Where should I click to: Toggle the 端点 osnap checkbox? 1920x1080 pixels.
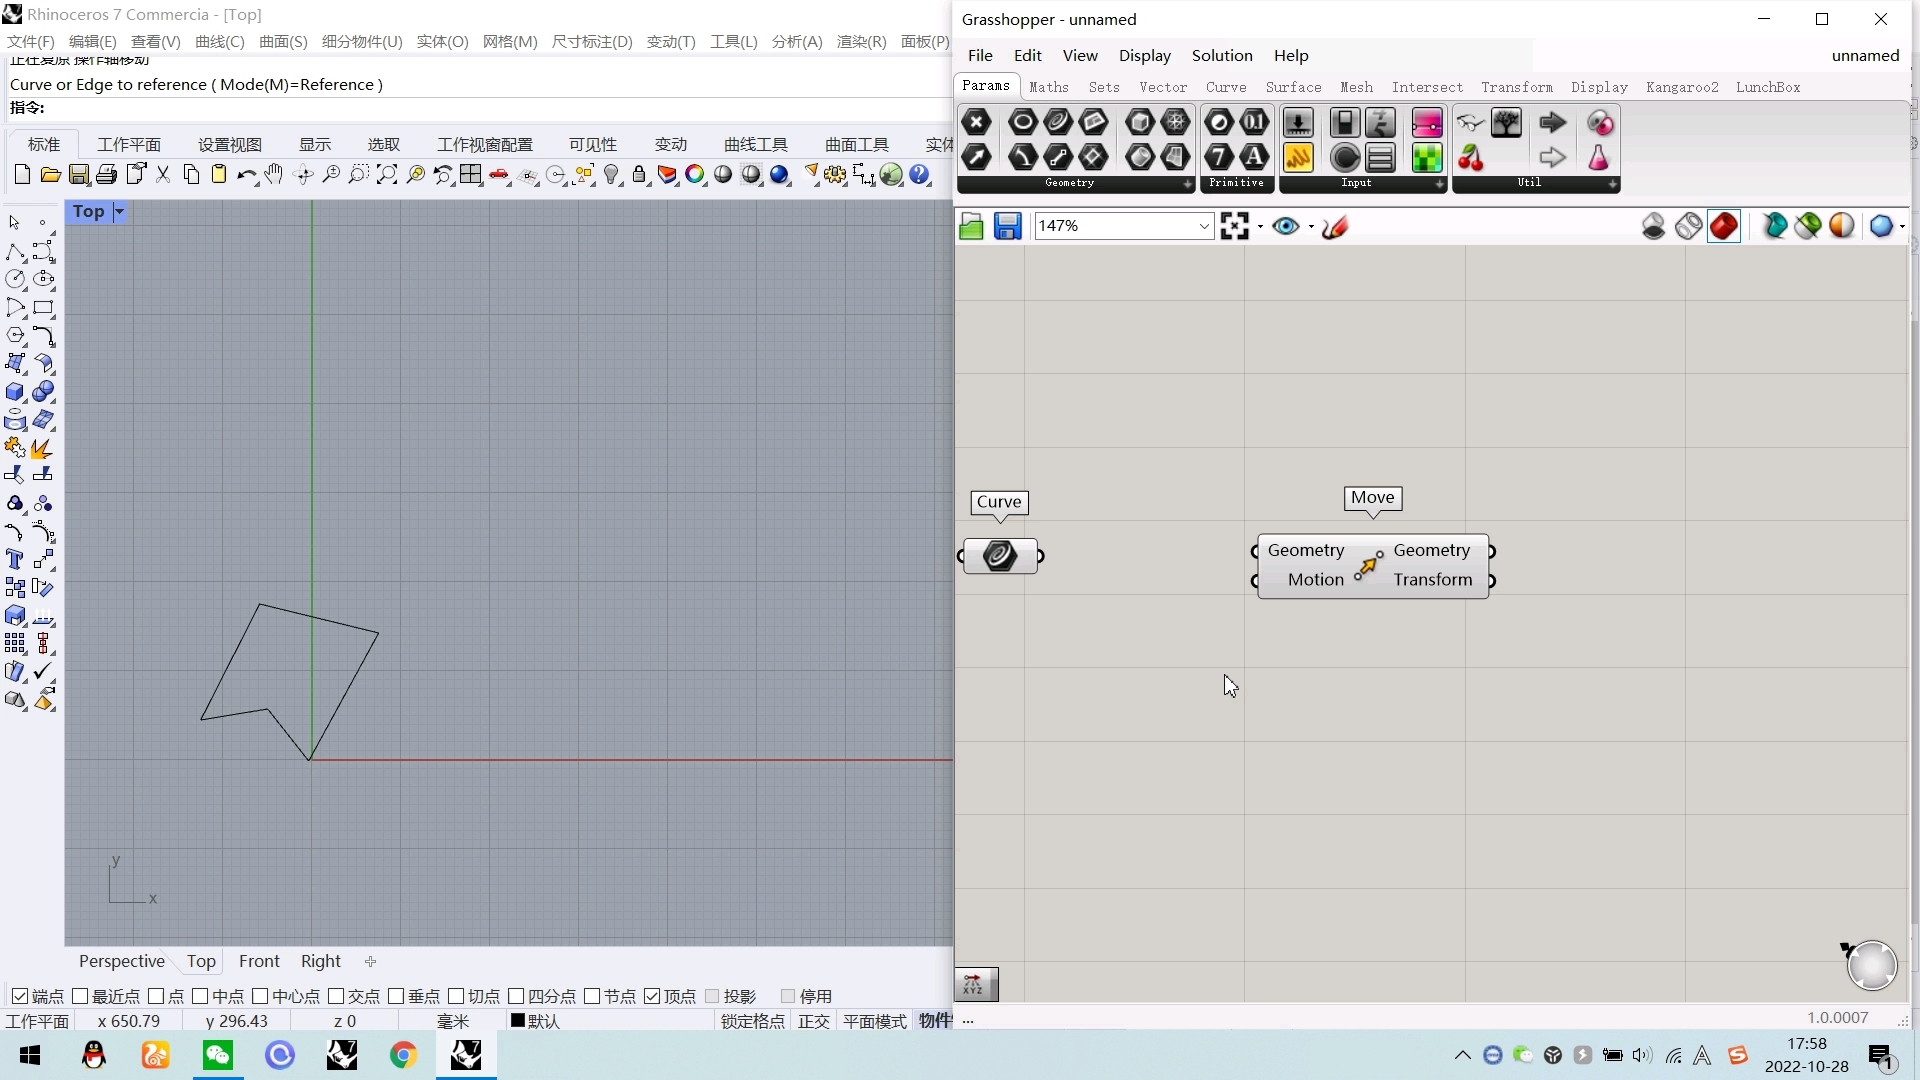pyautogui.click(x=19, y=996)
